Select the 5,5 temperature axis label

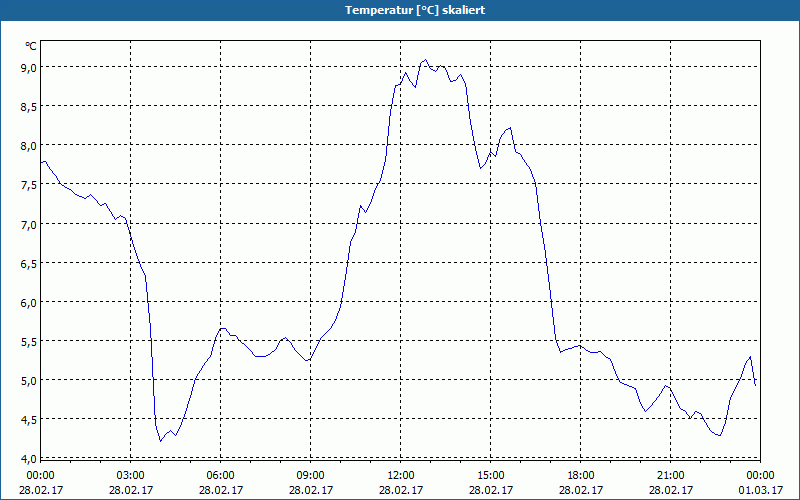click(28, 342)
